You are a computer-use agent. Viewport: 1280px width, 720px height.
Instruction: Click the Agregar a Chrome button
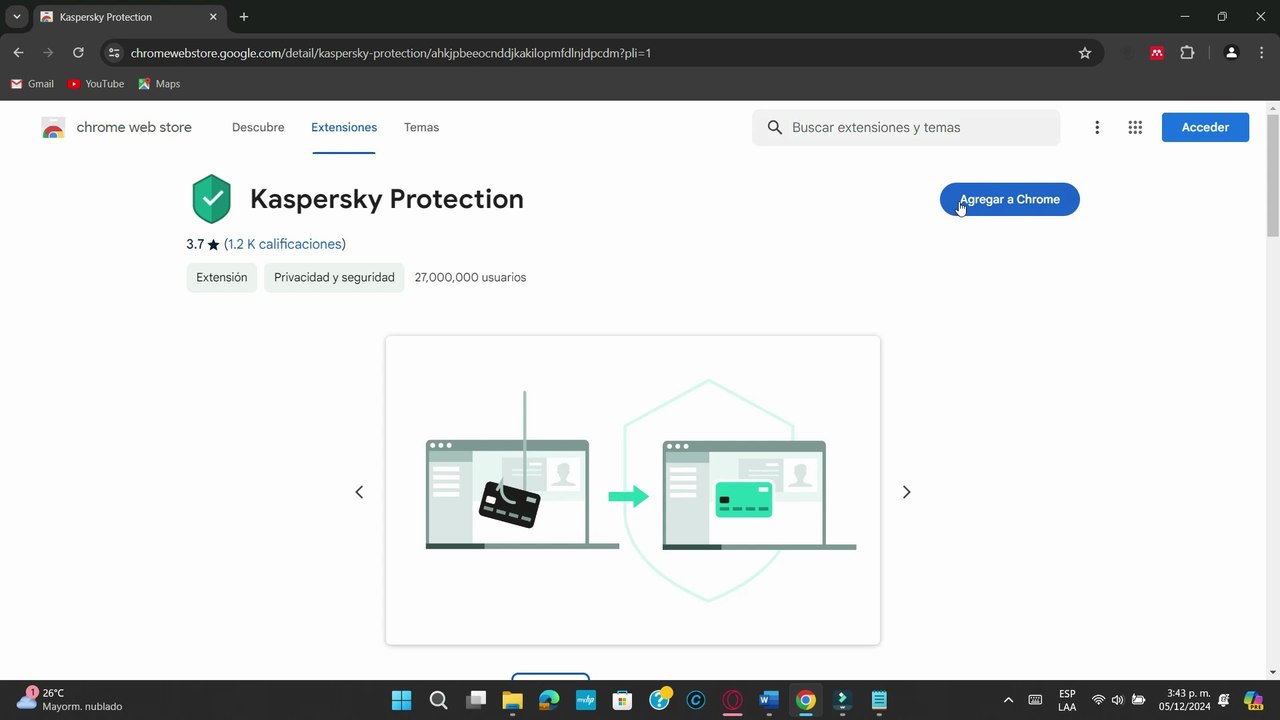click(x=1009, y=199)
